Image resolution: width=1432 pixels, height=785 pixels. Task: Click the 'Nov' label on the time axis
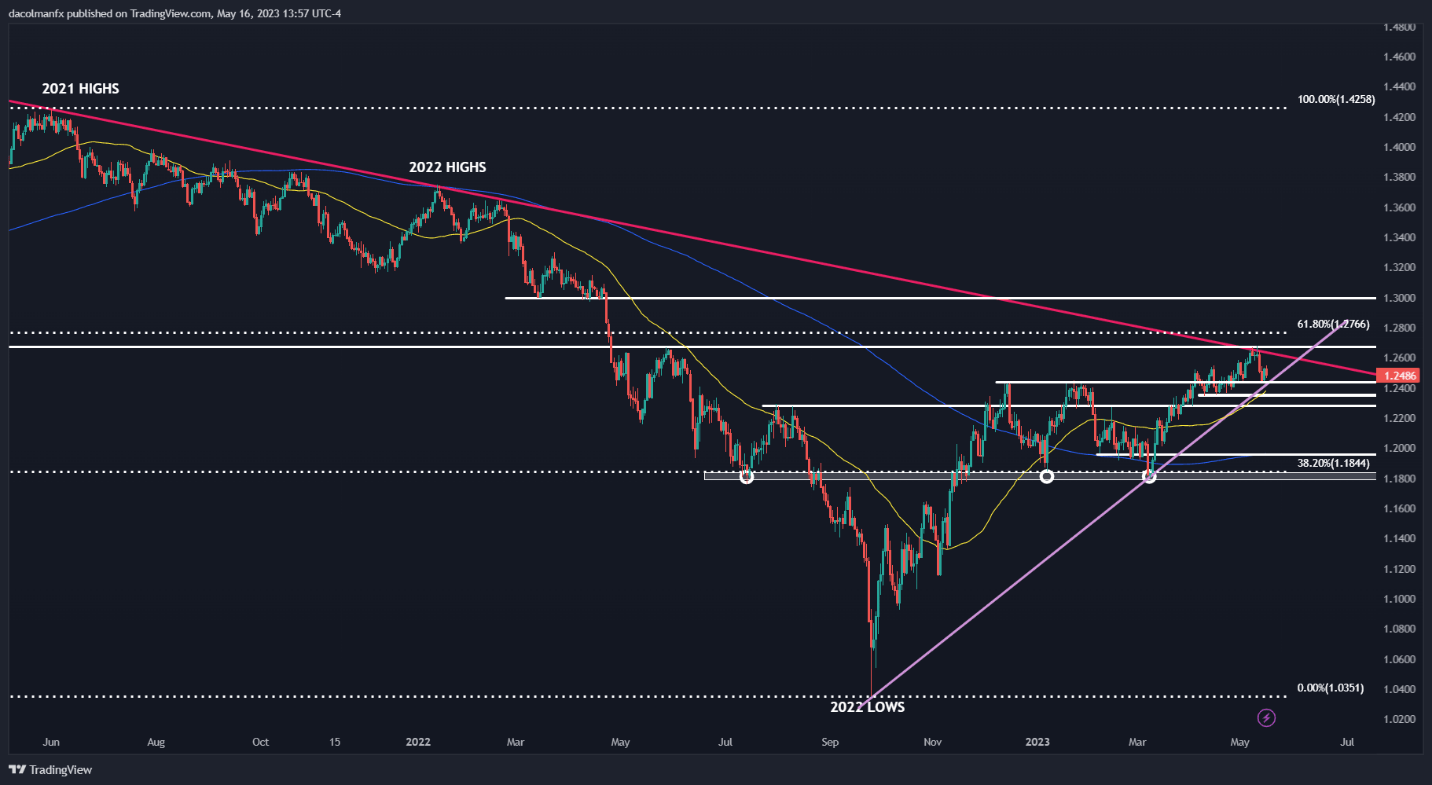933,742
